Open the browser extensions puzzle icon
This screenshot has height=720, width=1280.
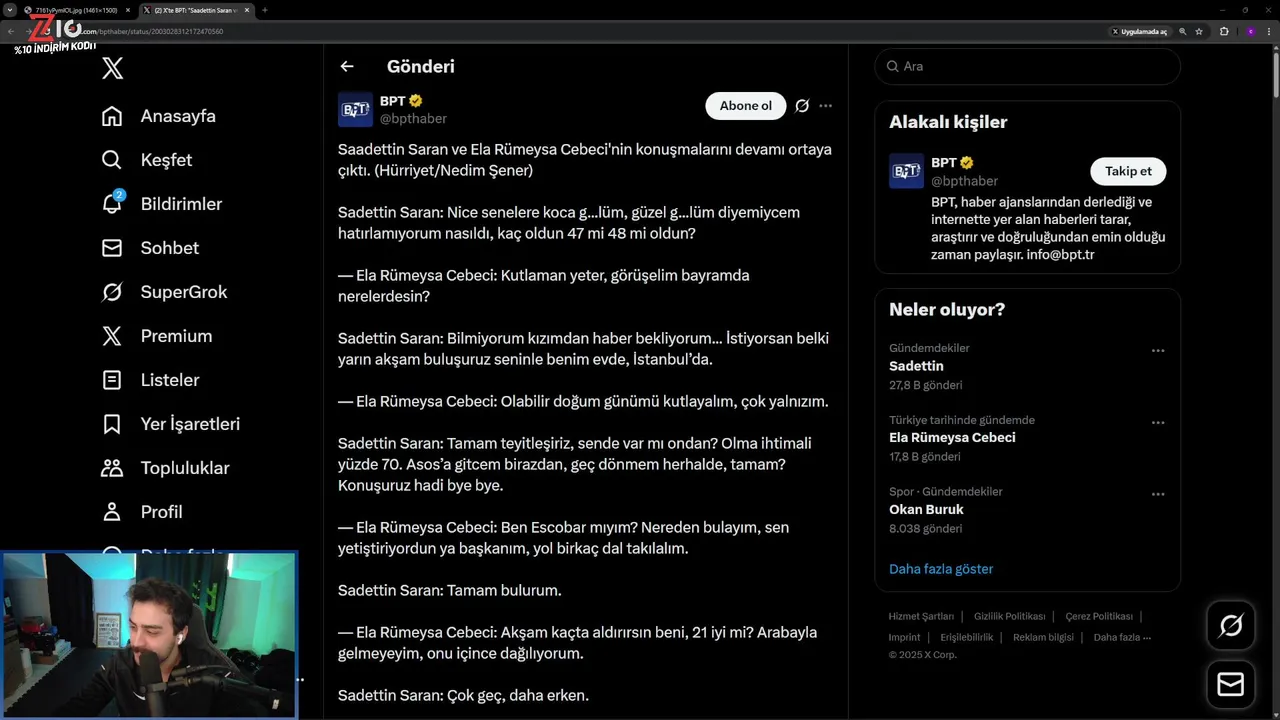[x=1224, y=32]
